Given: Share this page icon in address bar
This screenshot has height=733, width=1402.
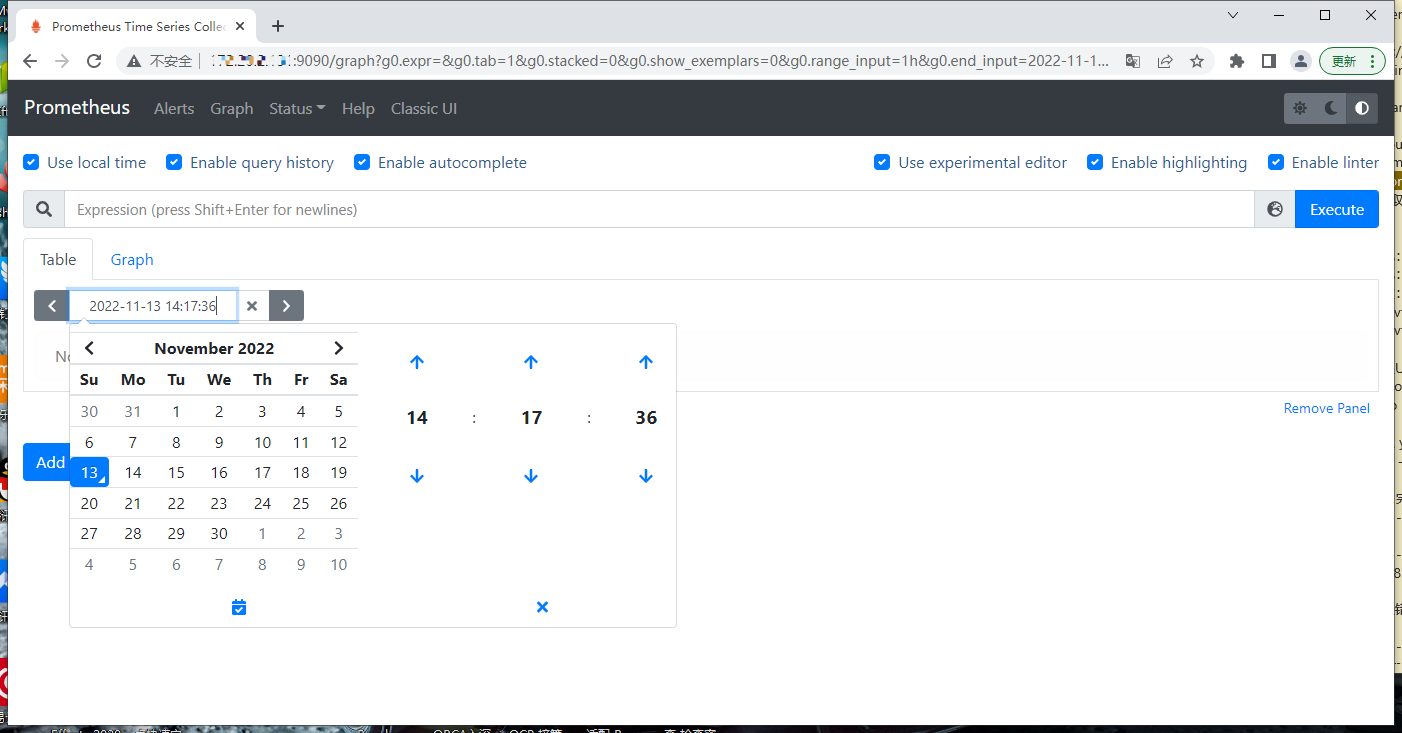Looking at the screenshot, I should tap(1165, 61).
